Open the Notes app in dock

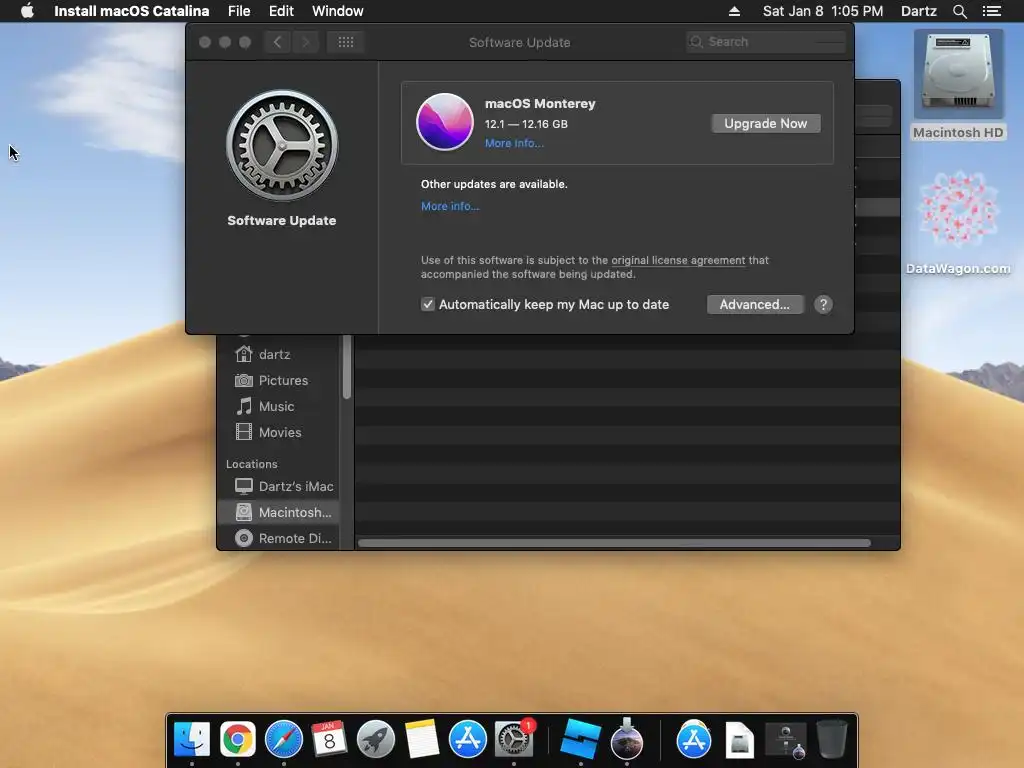point(421,739)
